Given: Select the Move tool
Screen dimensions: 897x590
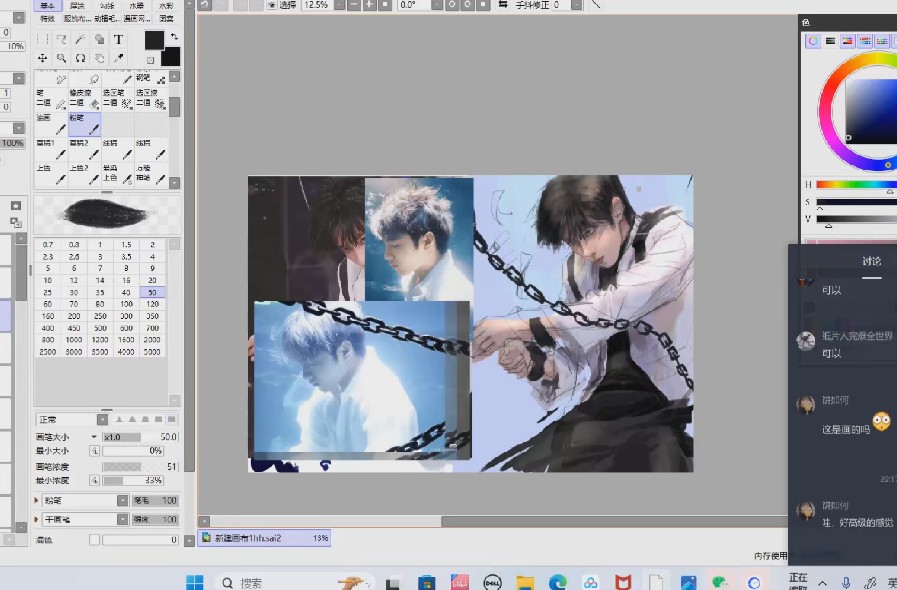Looking at the screenshot, I should [x=42, y=59].
